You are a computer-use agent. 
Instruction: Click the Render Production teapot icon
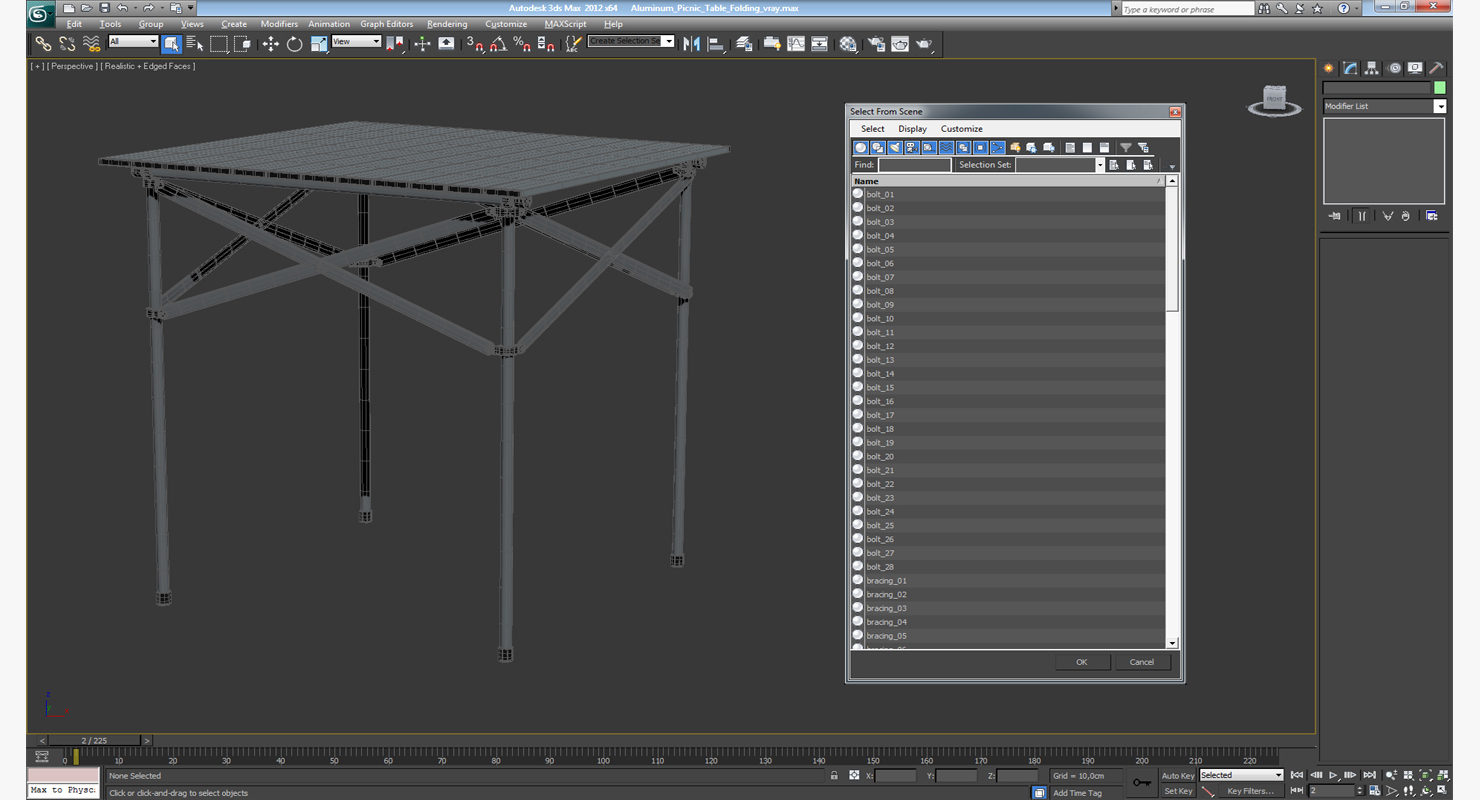click(x=924, y=44)
